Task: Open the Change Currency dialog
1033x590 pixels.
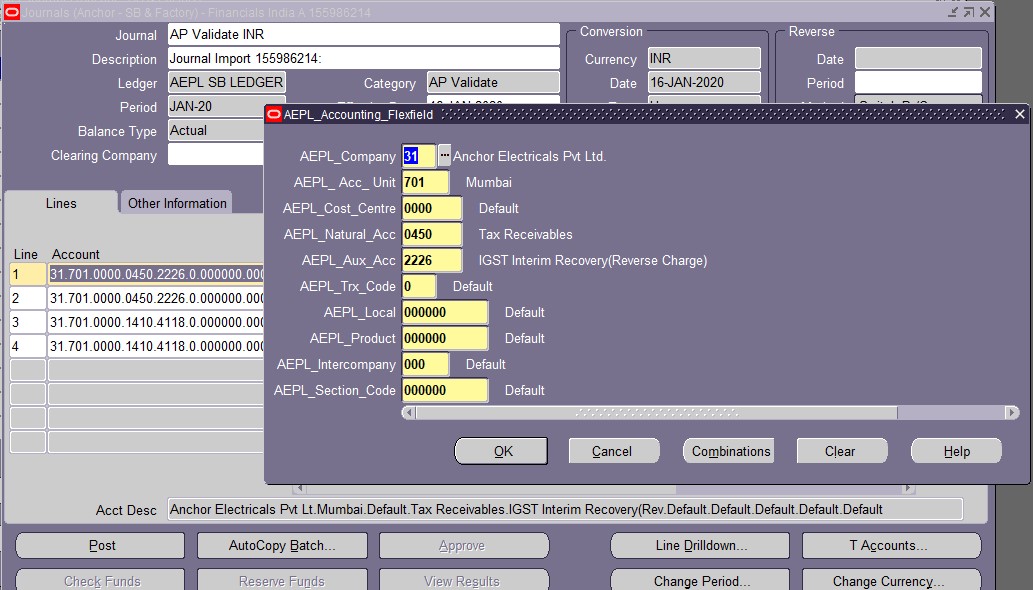Action: pyautogui.click(x=891, y=581)
